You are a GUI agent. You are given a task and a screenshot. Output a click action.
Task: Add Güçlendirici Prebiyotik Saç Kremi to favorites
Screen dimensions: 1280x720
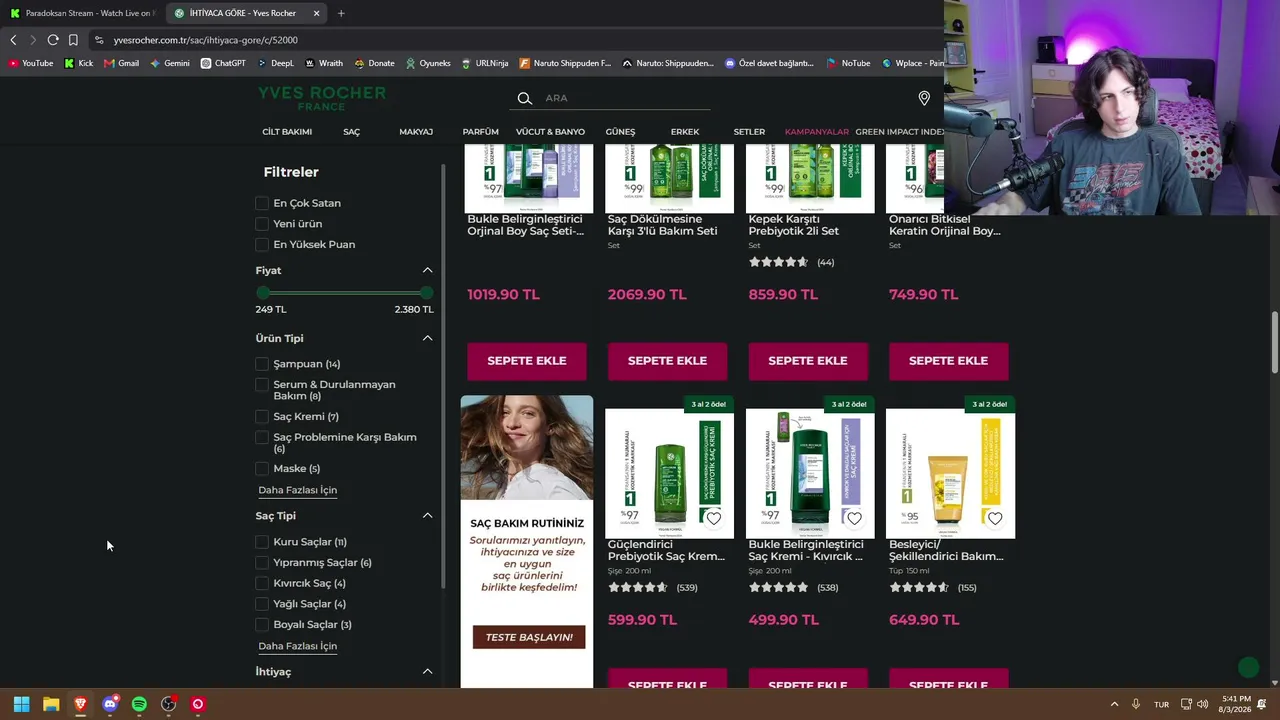(x=713, y=518)
